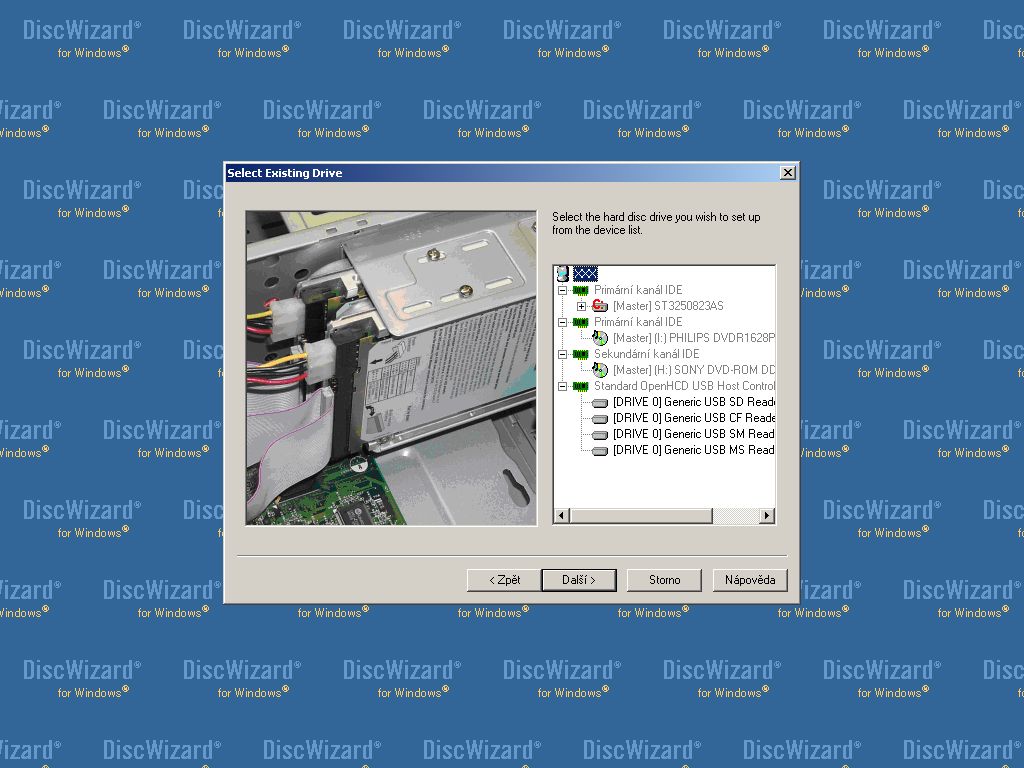Viewport: 1024px width, 768px height.
Task: Go back with the Zpět button
Action: [504, 580]
